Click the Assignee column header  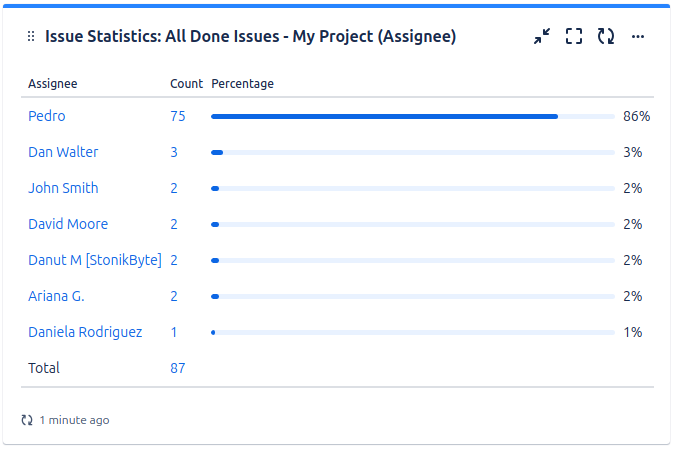(53, 83)
